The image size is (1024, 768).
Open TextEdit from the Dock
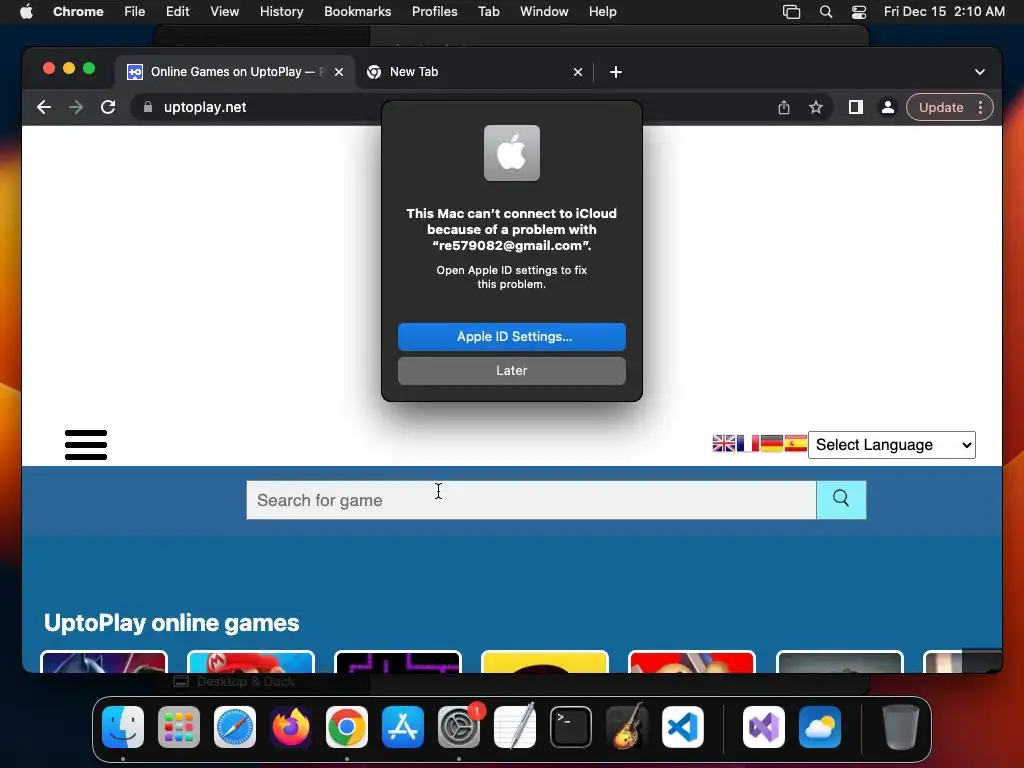tap(515, 727)
